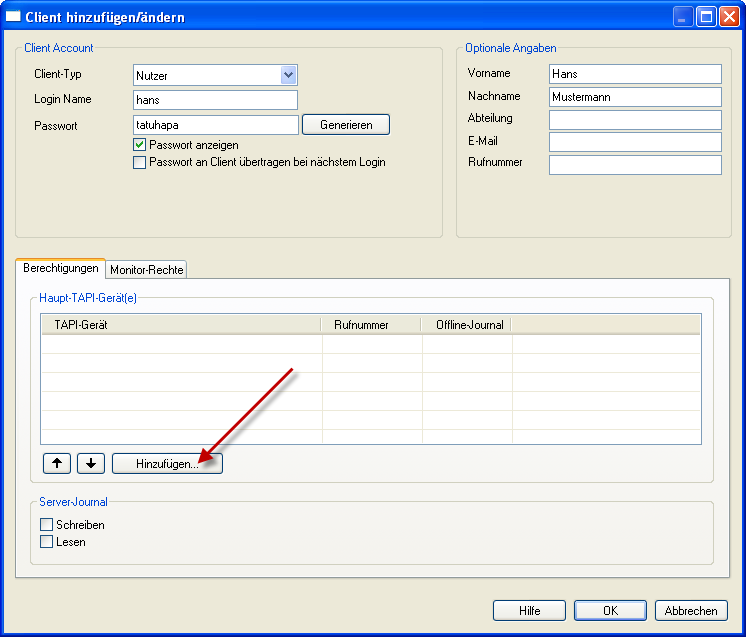Click the move down arrow button
The width and height of the screenshot is (746, 637).
point(91,463)
